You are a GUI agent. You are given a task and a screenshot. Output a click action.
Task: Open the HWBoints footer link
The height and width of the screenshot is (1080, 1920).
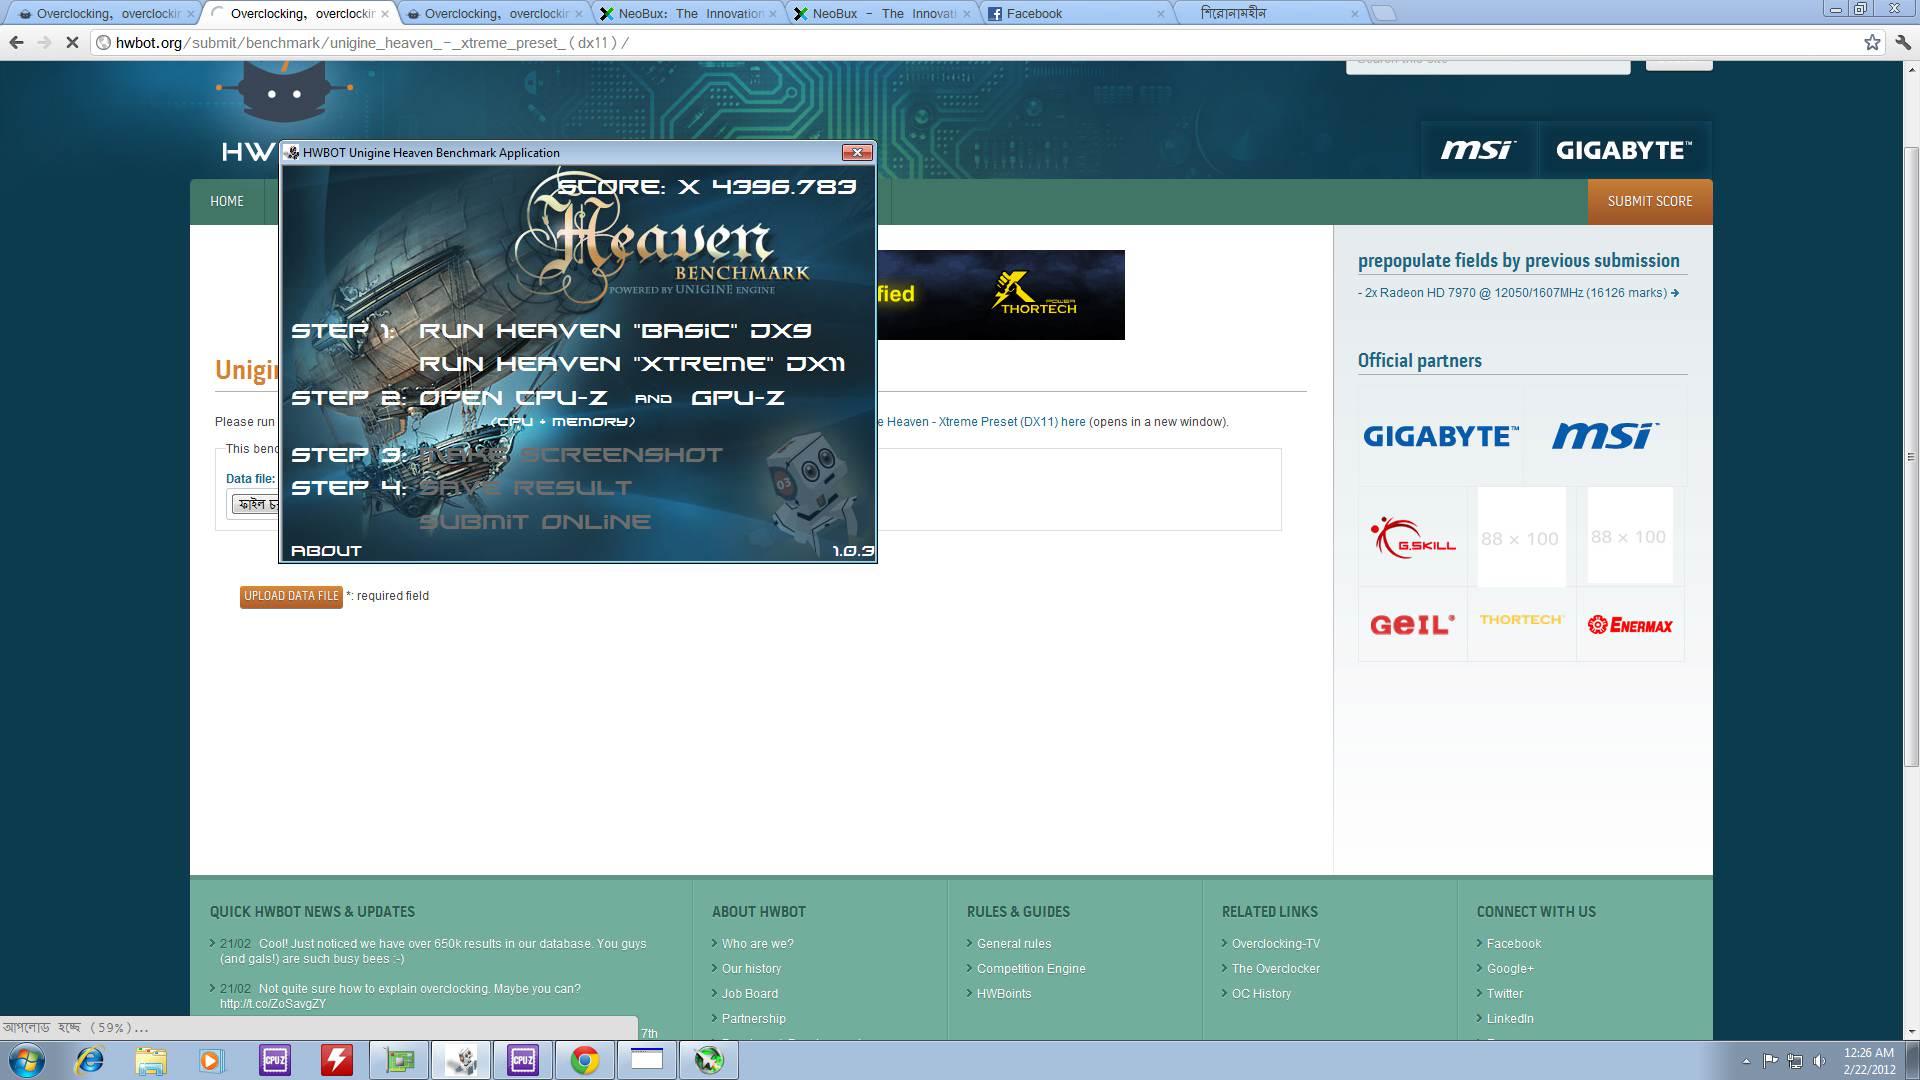click(x=1004, y=994)
